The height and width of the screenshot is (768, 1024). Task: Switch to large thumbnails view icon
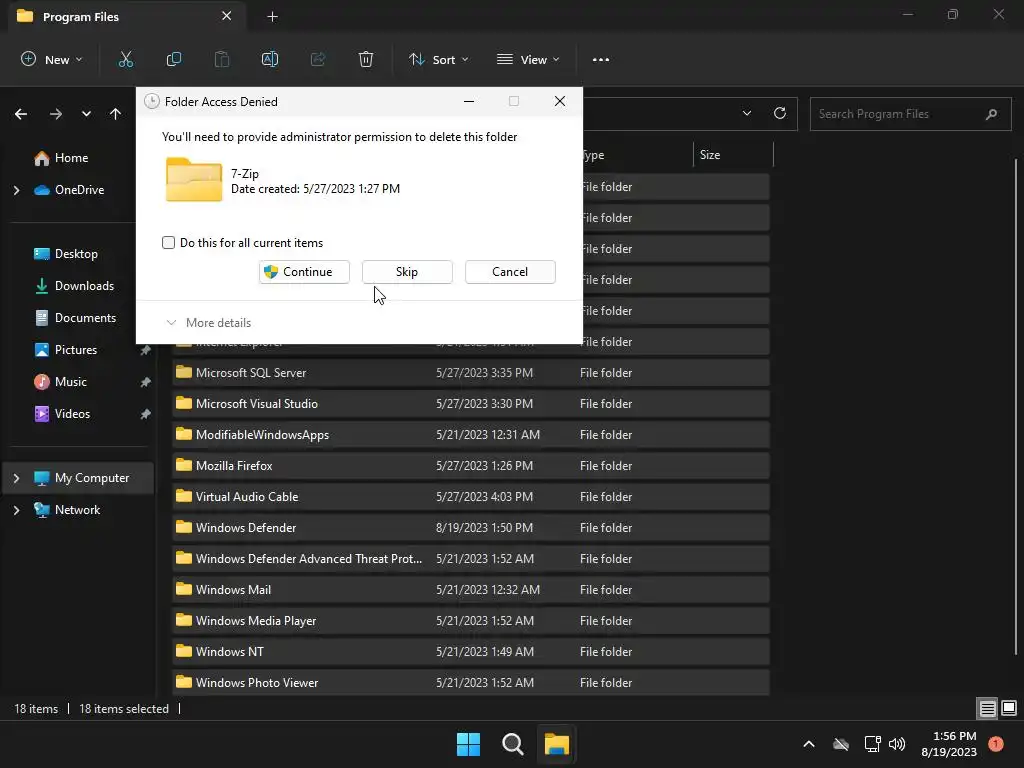[x=1009, y=708]
